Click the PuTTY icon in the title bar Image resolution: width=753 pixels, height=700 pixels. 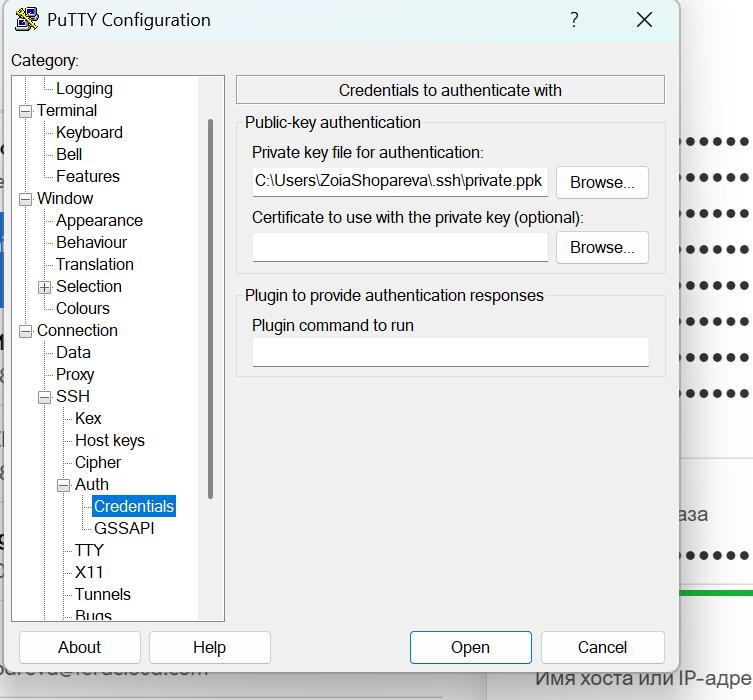click(27, 20)
